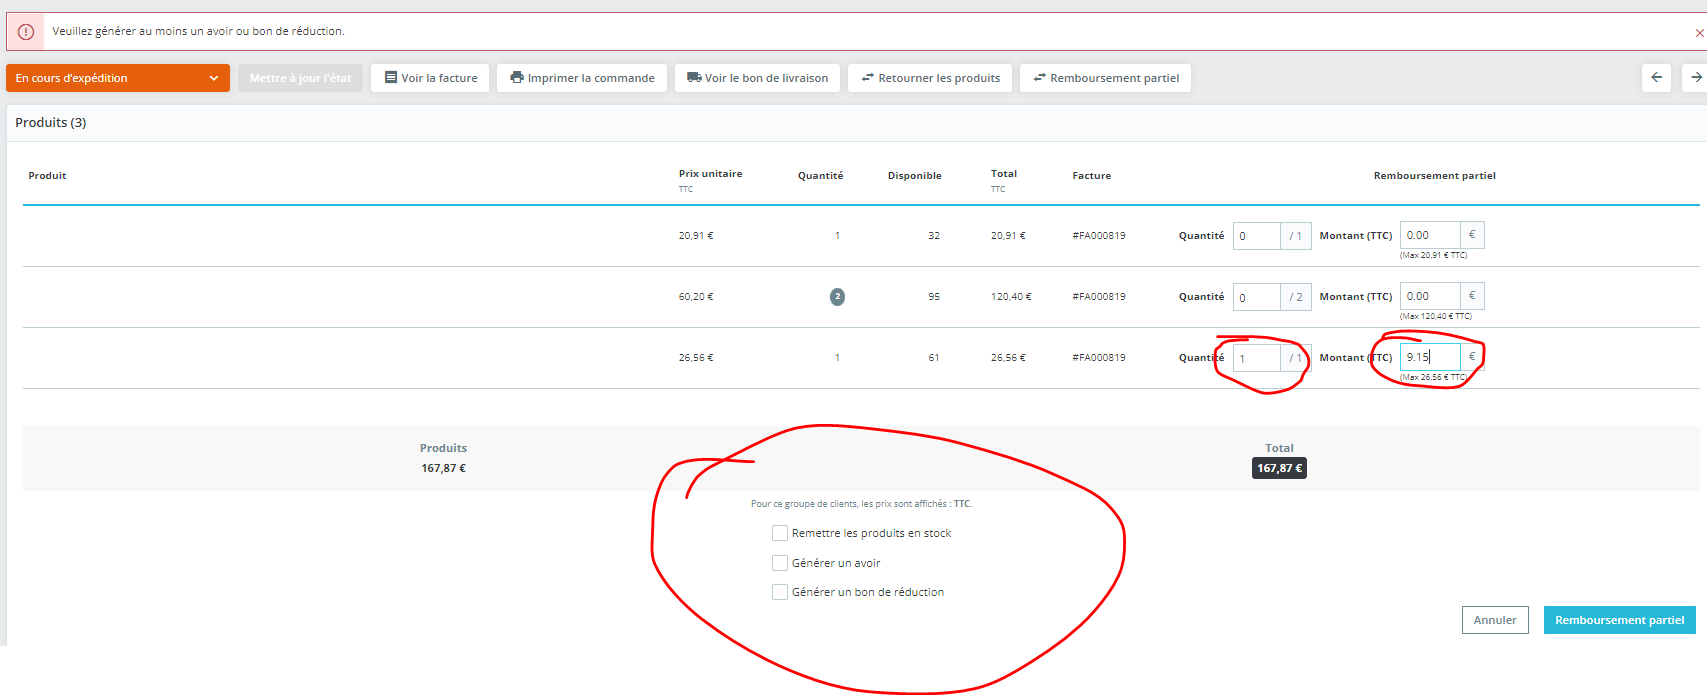Click Mettre à jour l'état button
The width and height of the screenshot is (1707, 695).
[300, 78]
